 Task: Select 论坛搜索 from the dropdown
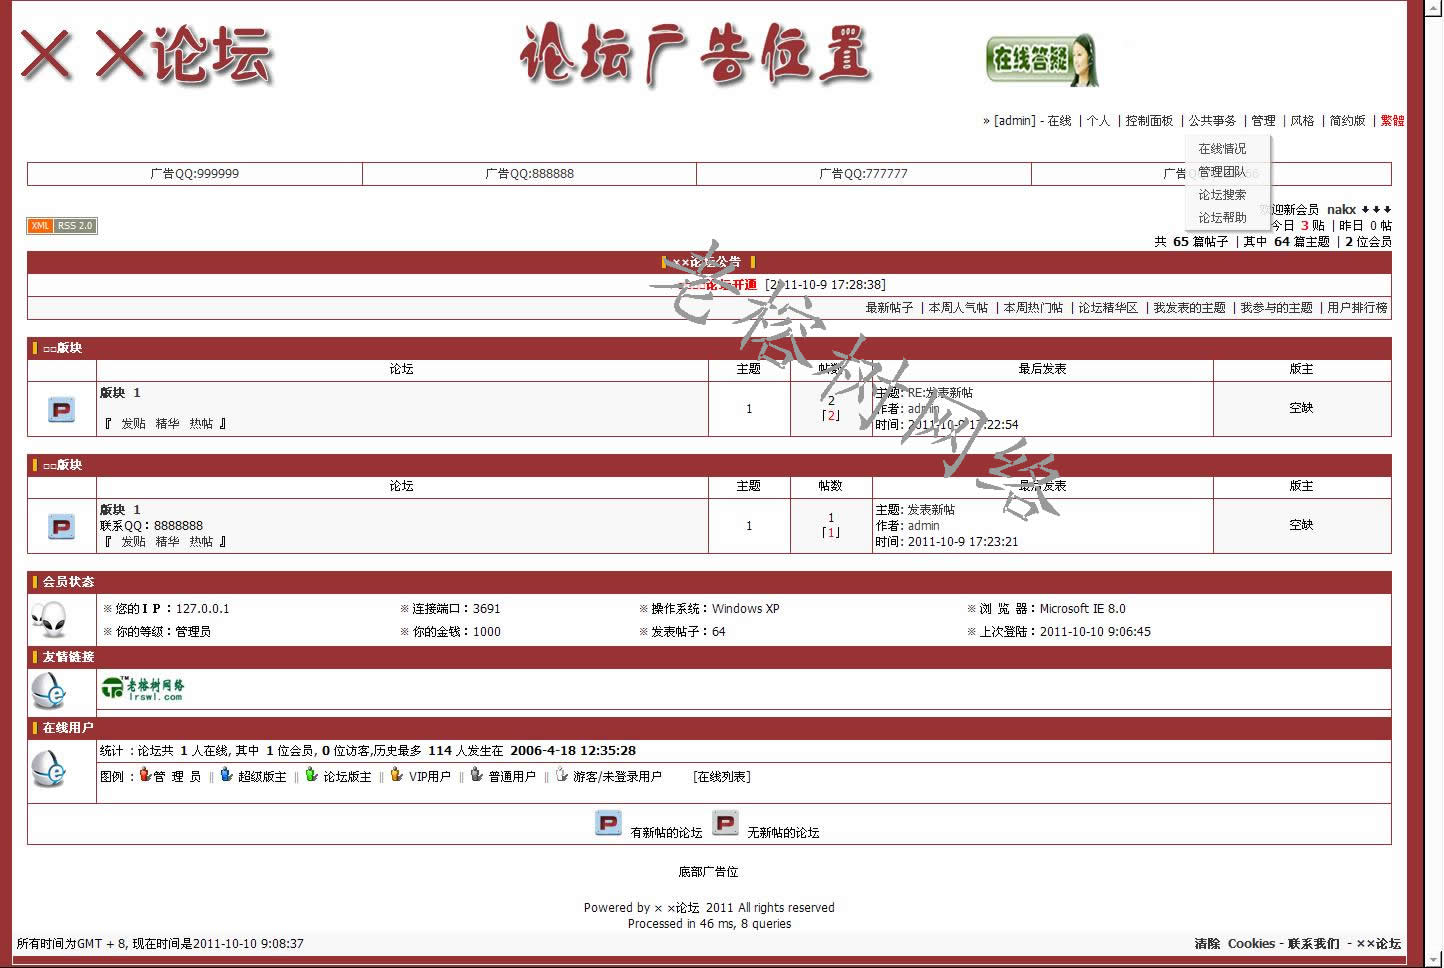pos(1222,195)
